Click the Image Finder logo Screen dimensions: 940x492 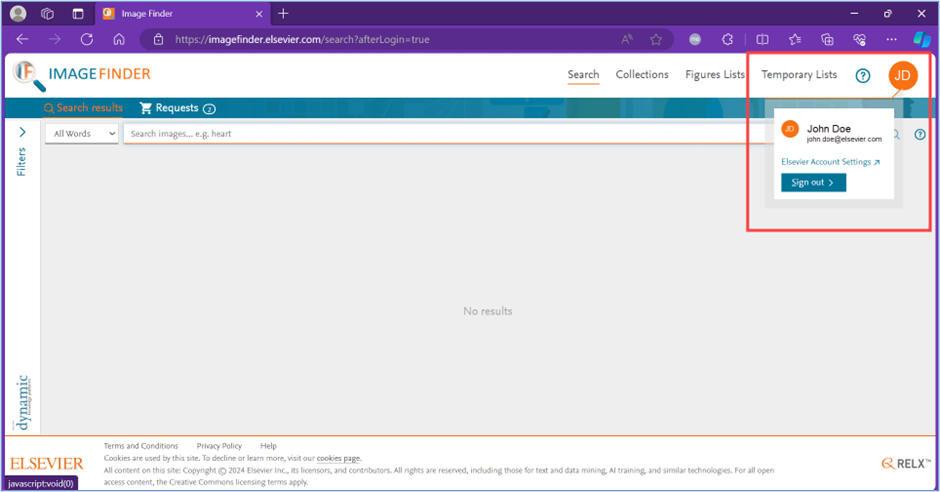click(x=82, y=76)
